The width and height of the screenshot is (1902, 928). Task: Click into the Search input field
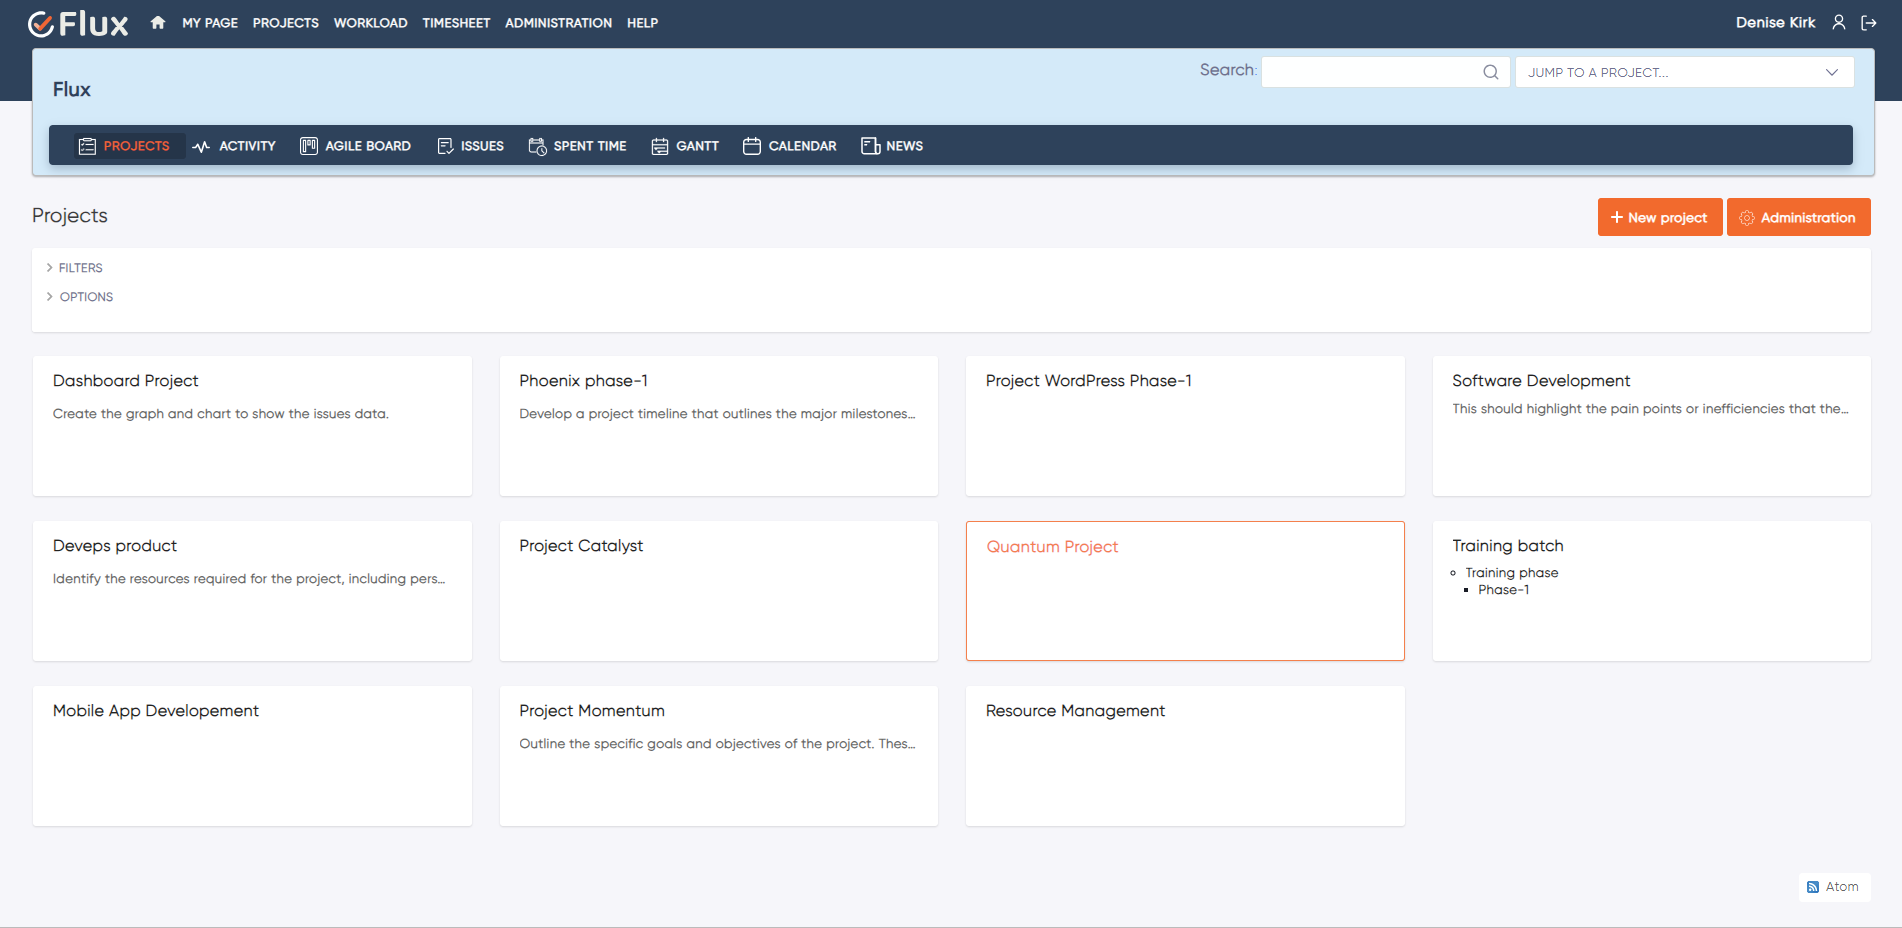(1370, 72)
